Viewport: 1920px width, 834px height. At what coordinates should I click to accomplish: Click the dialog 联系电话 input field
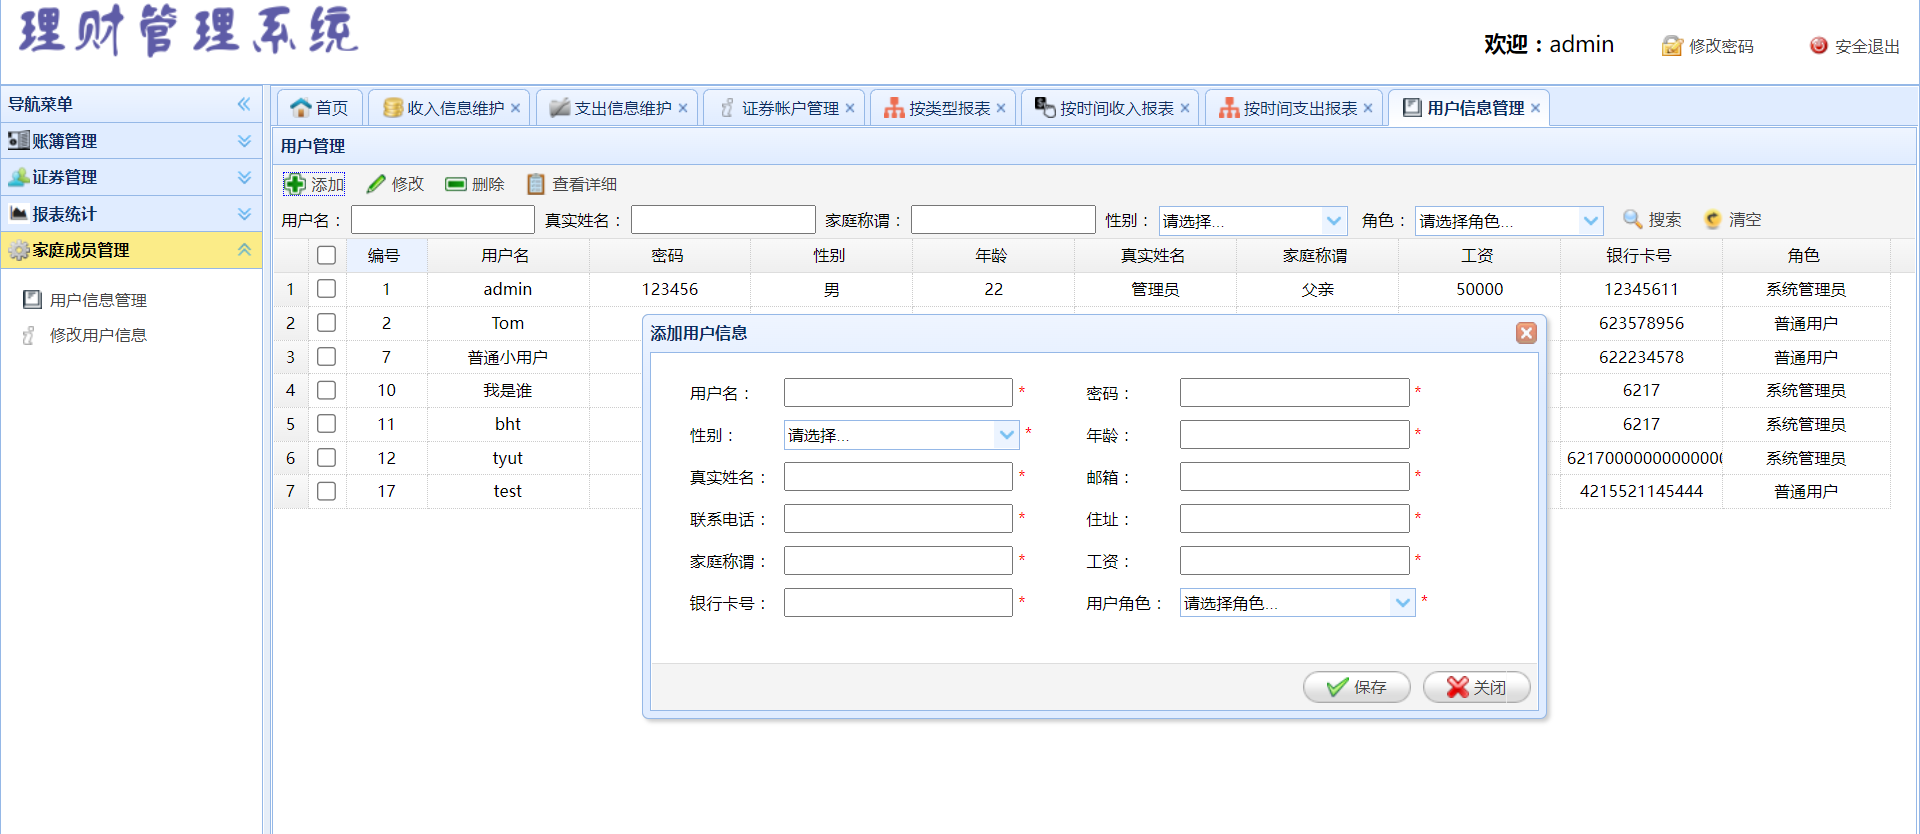pyautogui.click(x=898, y=519)
